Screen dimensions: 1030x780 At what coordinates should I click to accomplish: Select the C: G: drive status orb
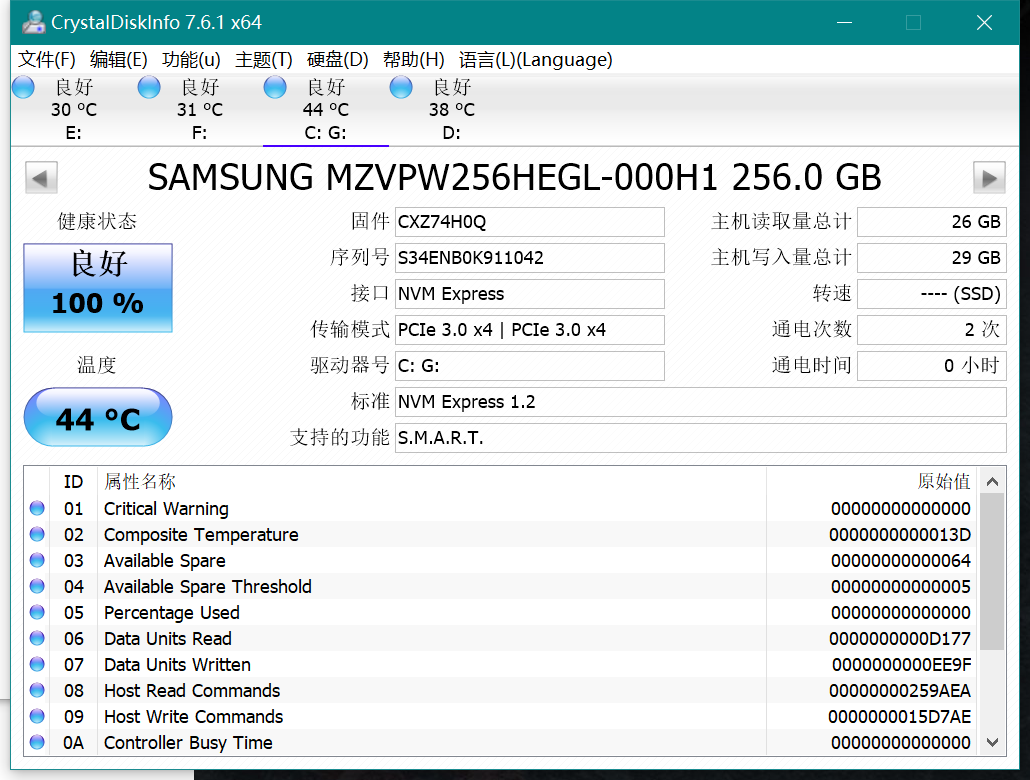275,87
